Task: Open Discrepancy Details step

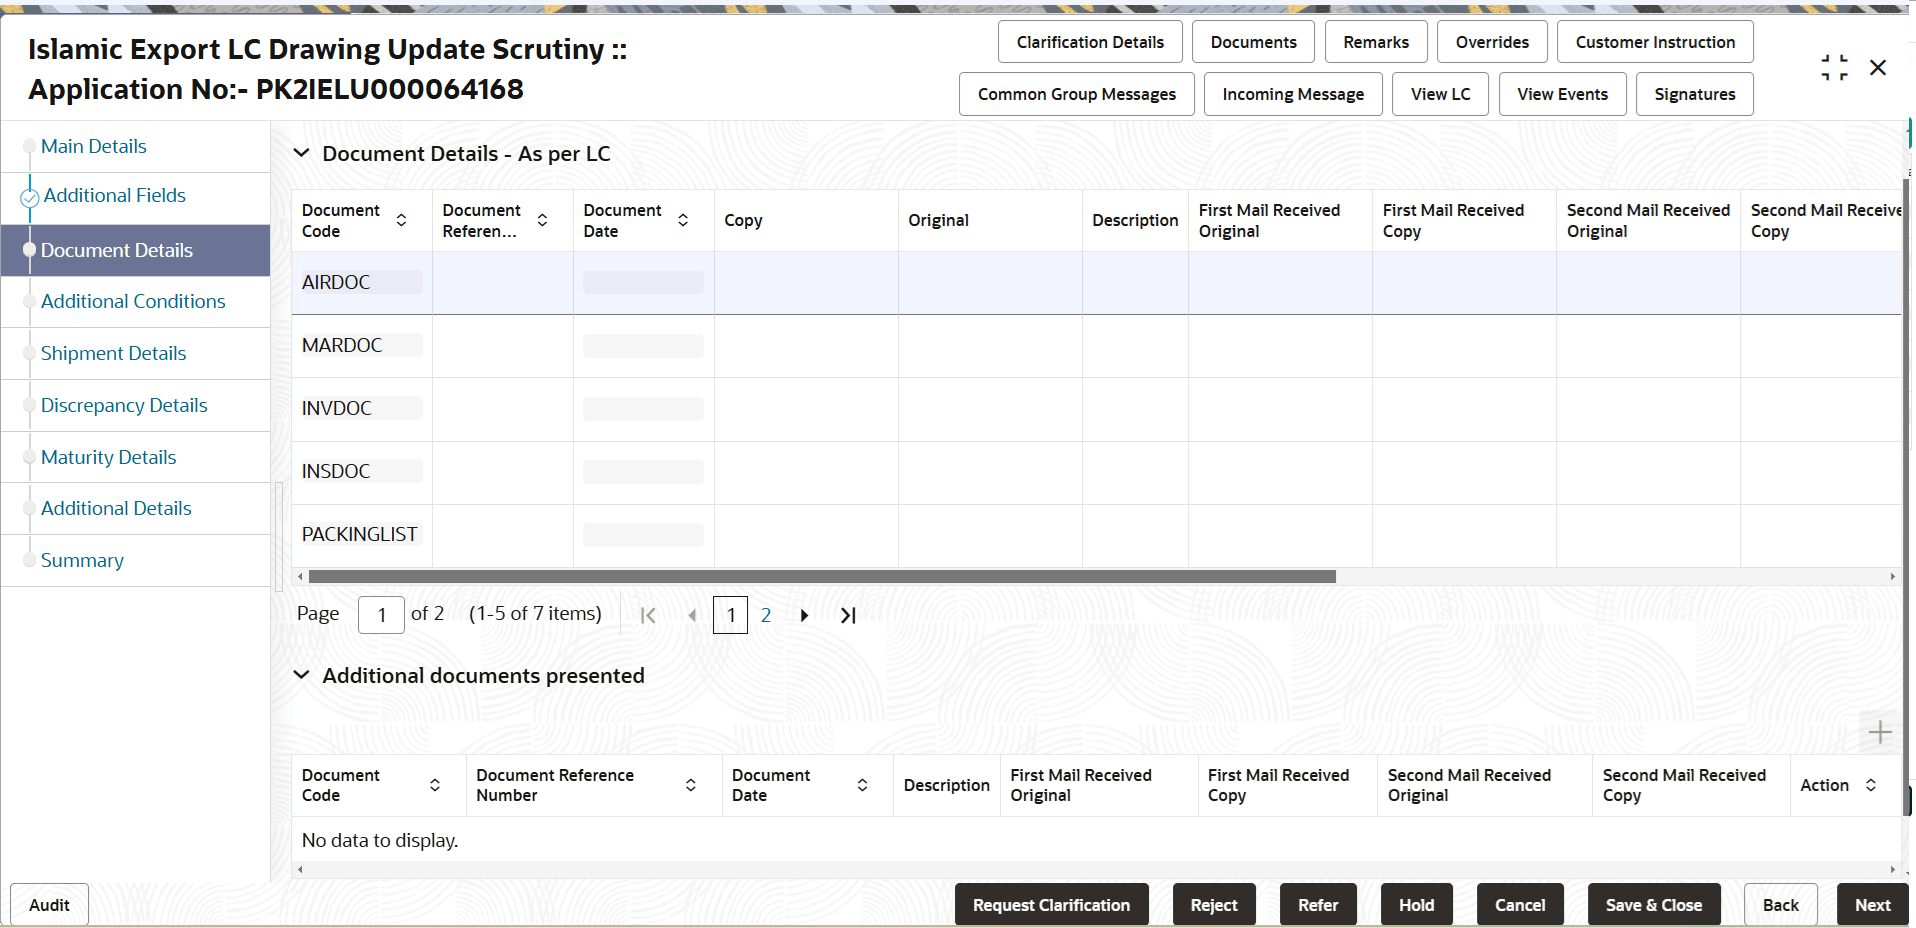Action: pos(124,405)
